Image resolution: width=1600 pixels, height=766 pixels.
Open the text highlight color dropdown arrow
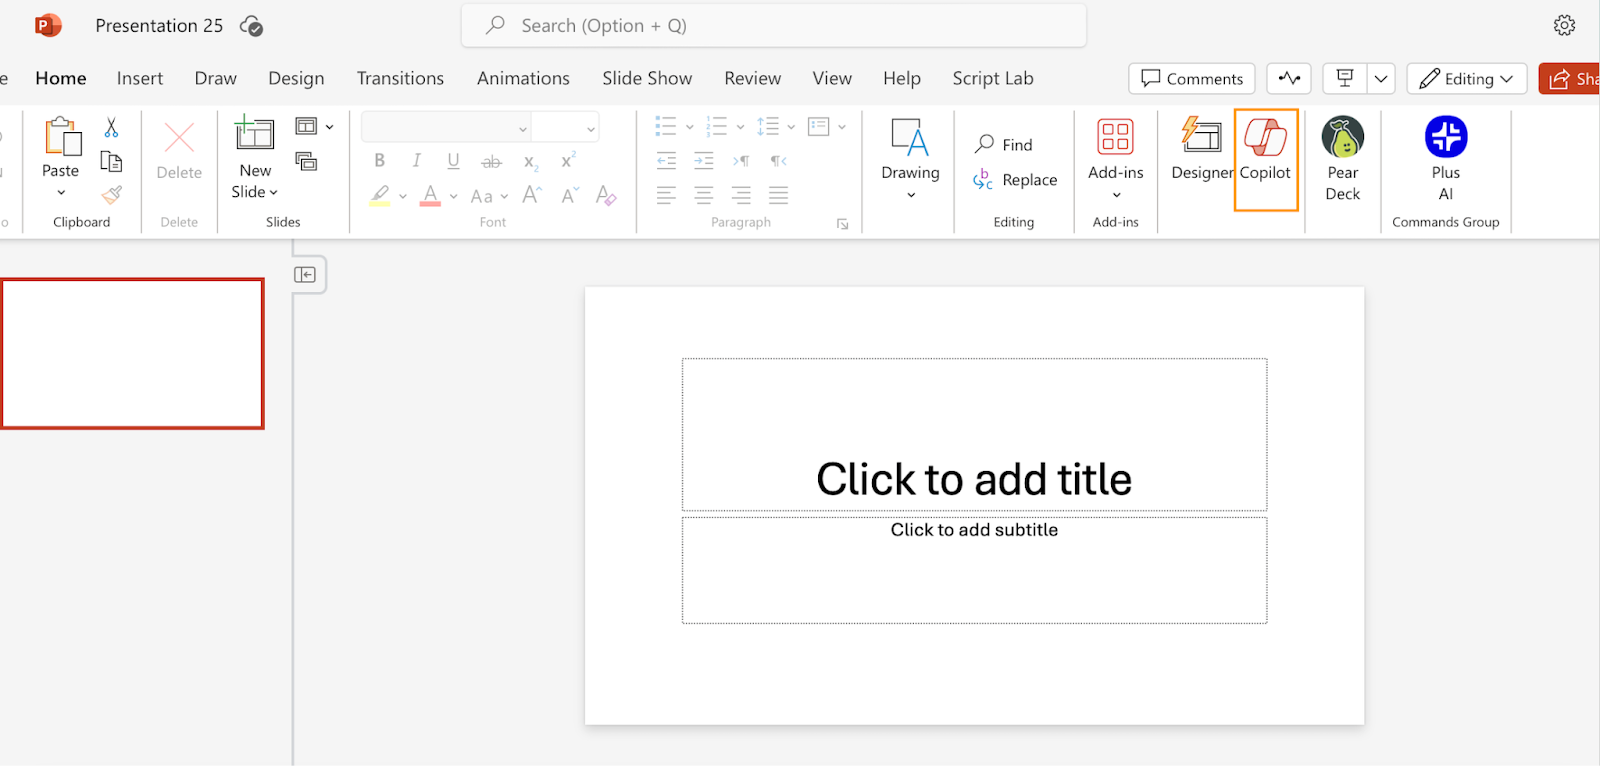[x=403, y=196]
